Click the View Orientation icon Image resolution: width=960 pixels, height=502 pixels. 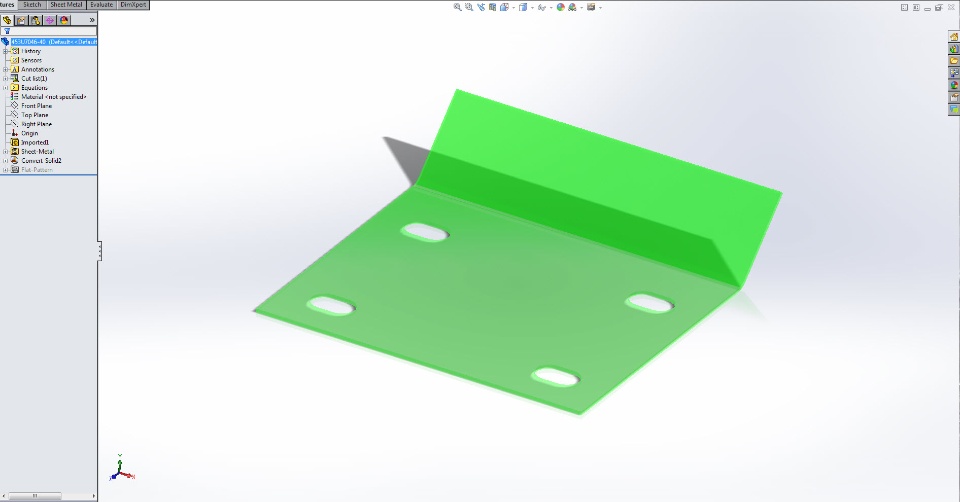(504, 7)
